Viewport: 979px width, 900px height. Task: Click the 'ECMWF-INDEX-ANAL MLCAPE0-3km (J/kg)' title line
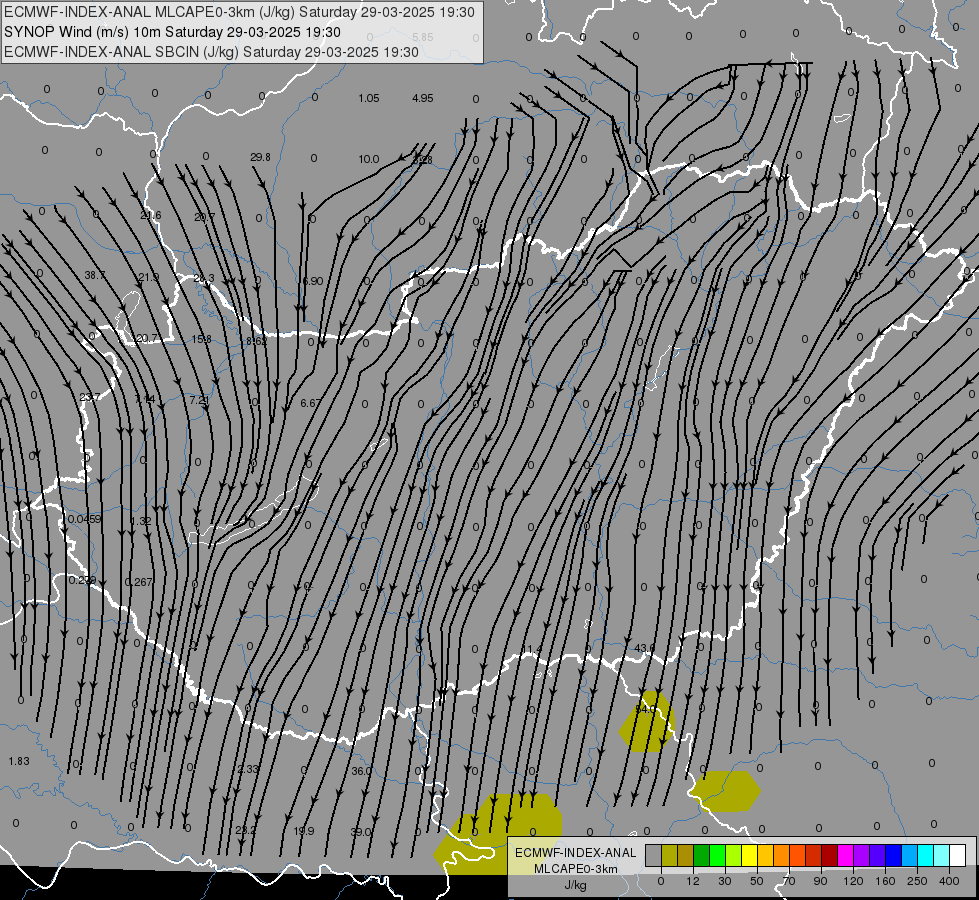tap(239, 12)
